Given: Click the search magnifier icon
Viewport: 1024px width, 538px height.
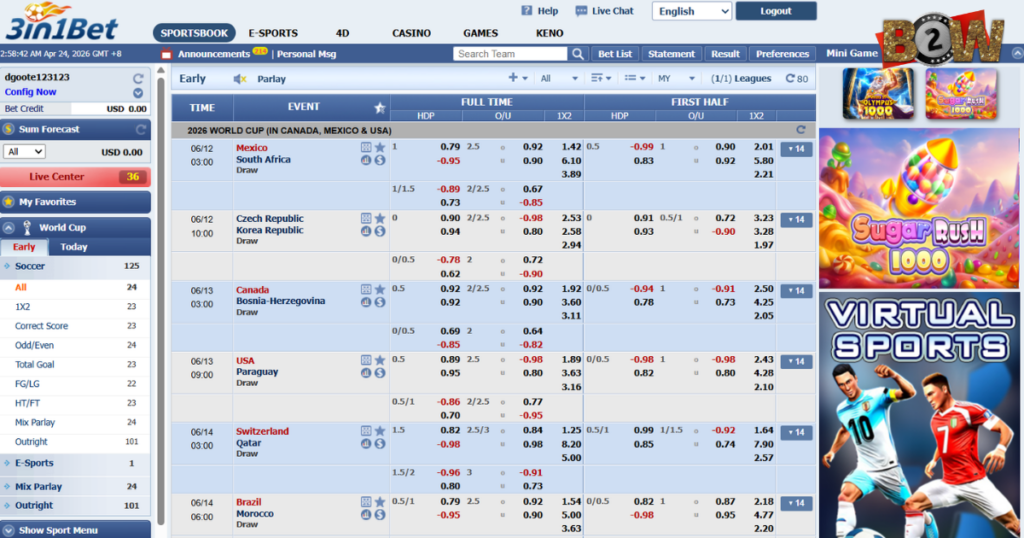Looking at the screenshot, I should (x=577, y=54).
